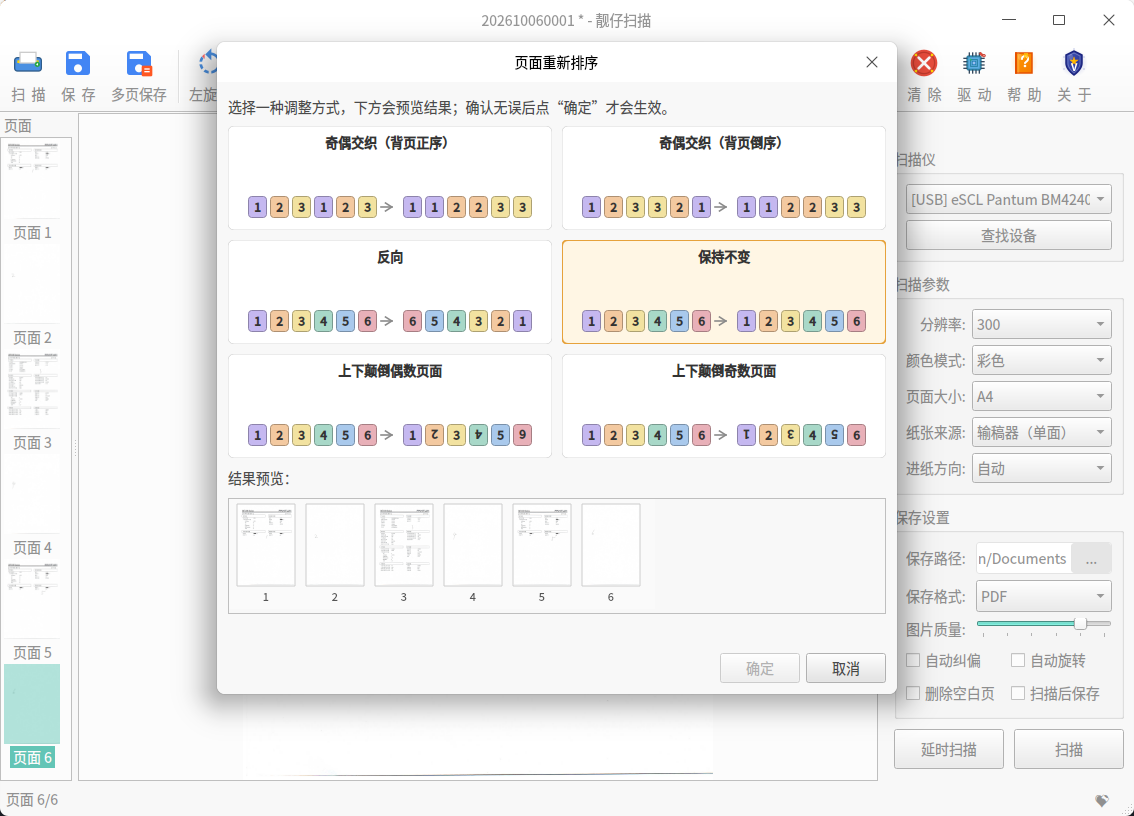
Task: Click the 关于 shield icon
Action: [1074, 64]
